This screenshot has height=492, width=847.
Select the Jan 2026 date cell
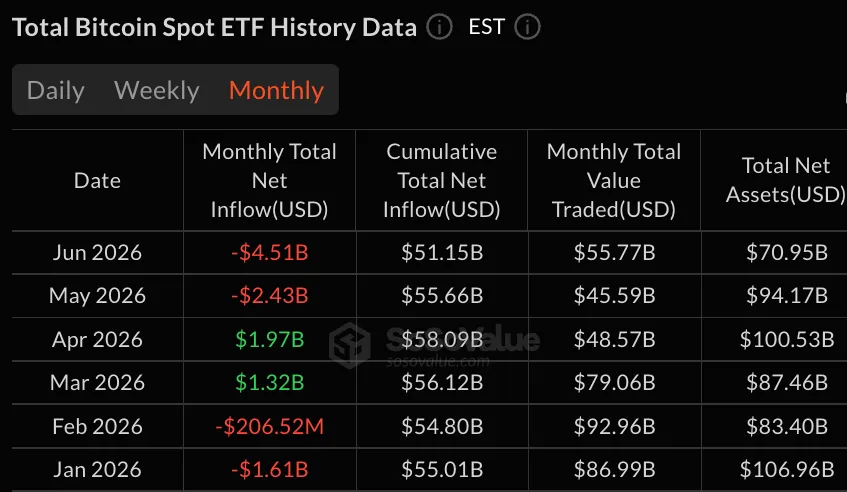[x=97, y=469]
